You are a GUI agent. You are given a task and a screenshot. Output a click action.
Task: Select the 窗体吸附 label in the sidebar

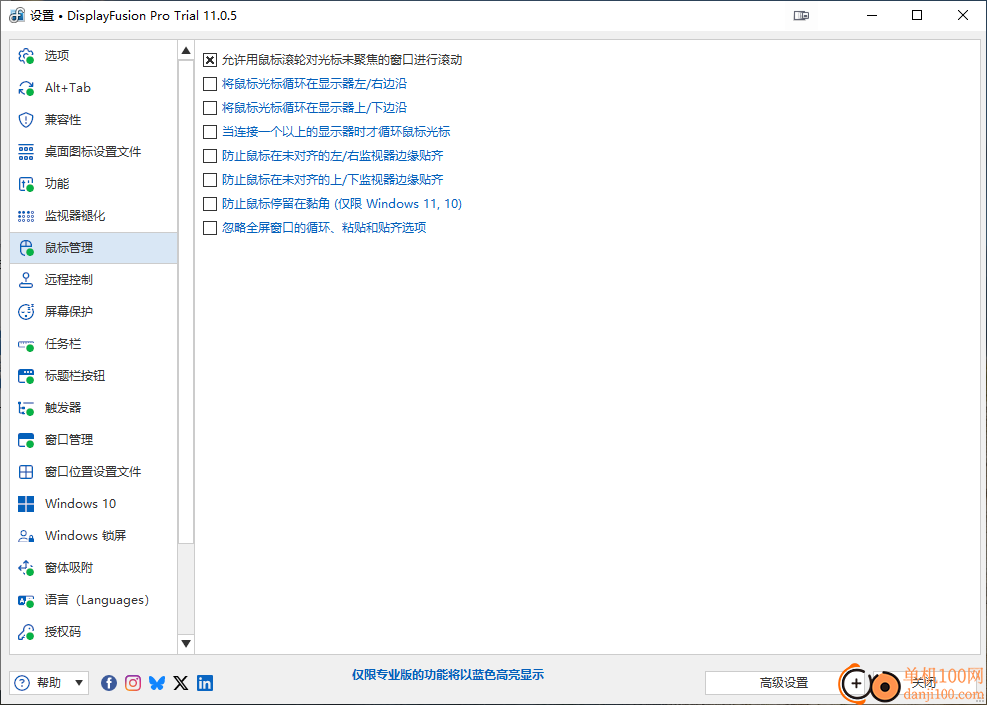point(69,568)
